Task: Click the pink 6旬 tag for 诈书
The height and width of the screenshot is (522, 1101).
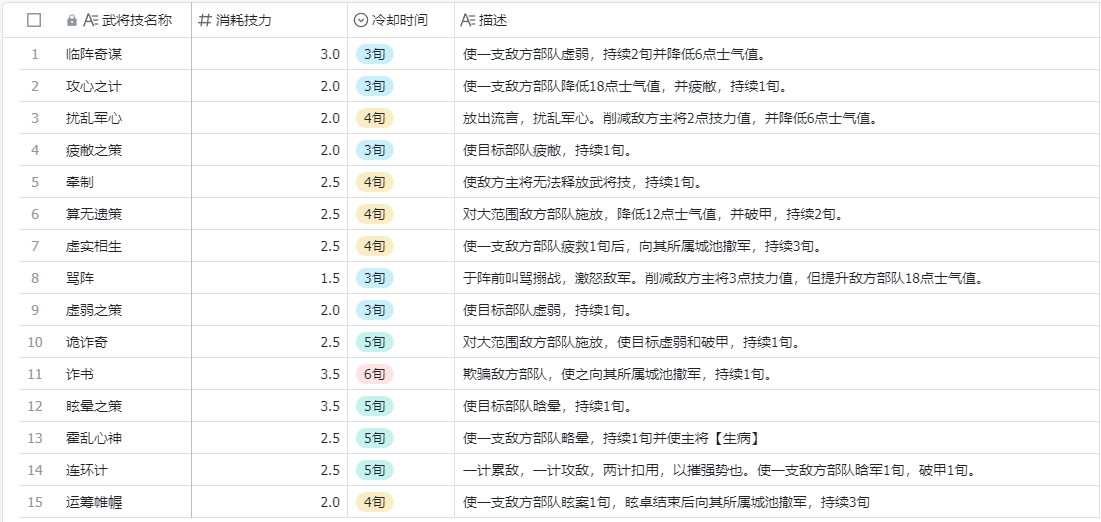Action: coord(375,374)
